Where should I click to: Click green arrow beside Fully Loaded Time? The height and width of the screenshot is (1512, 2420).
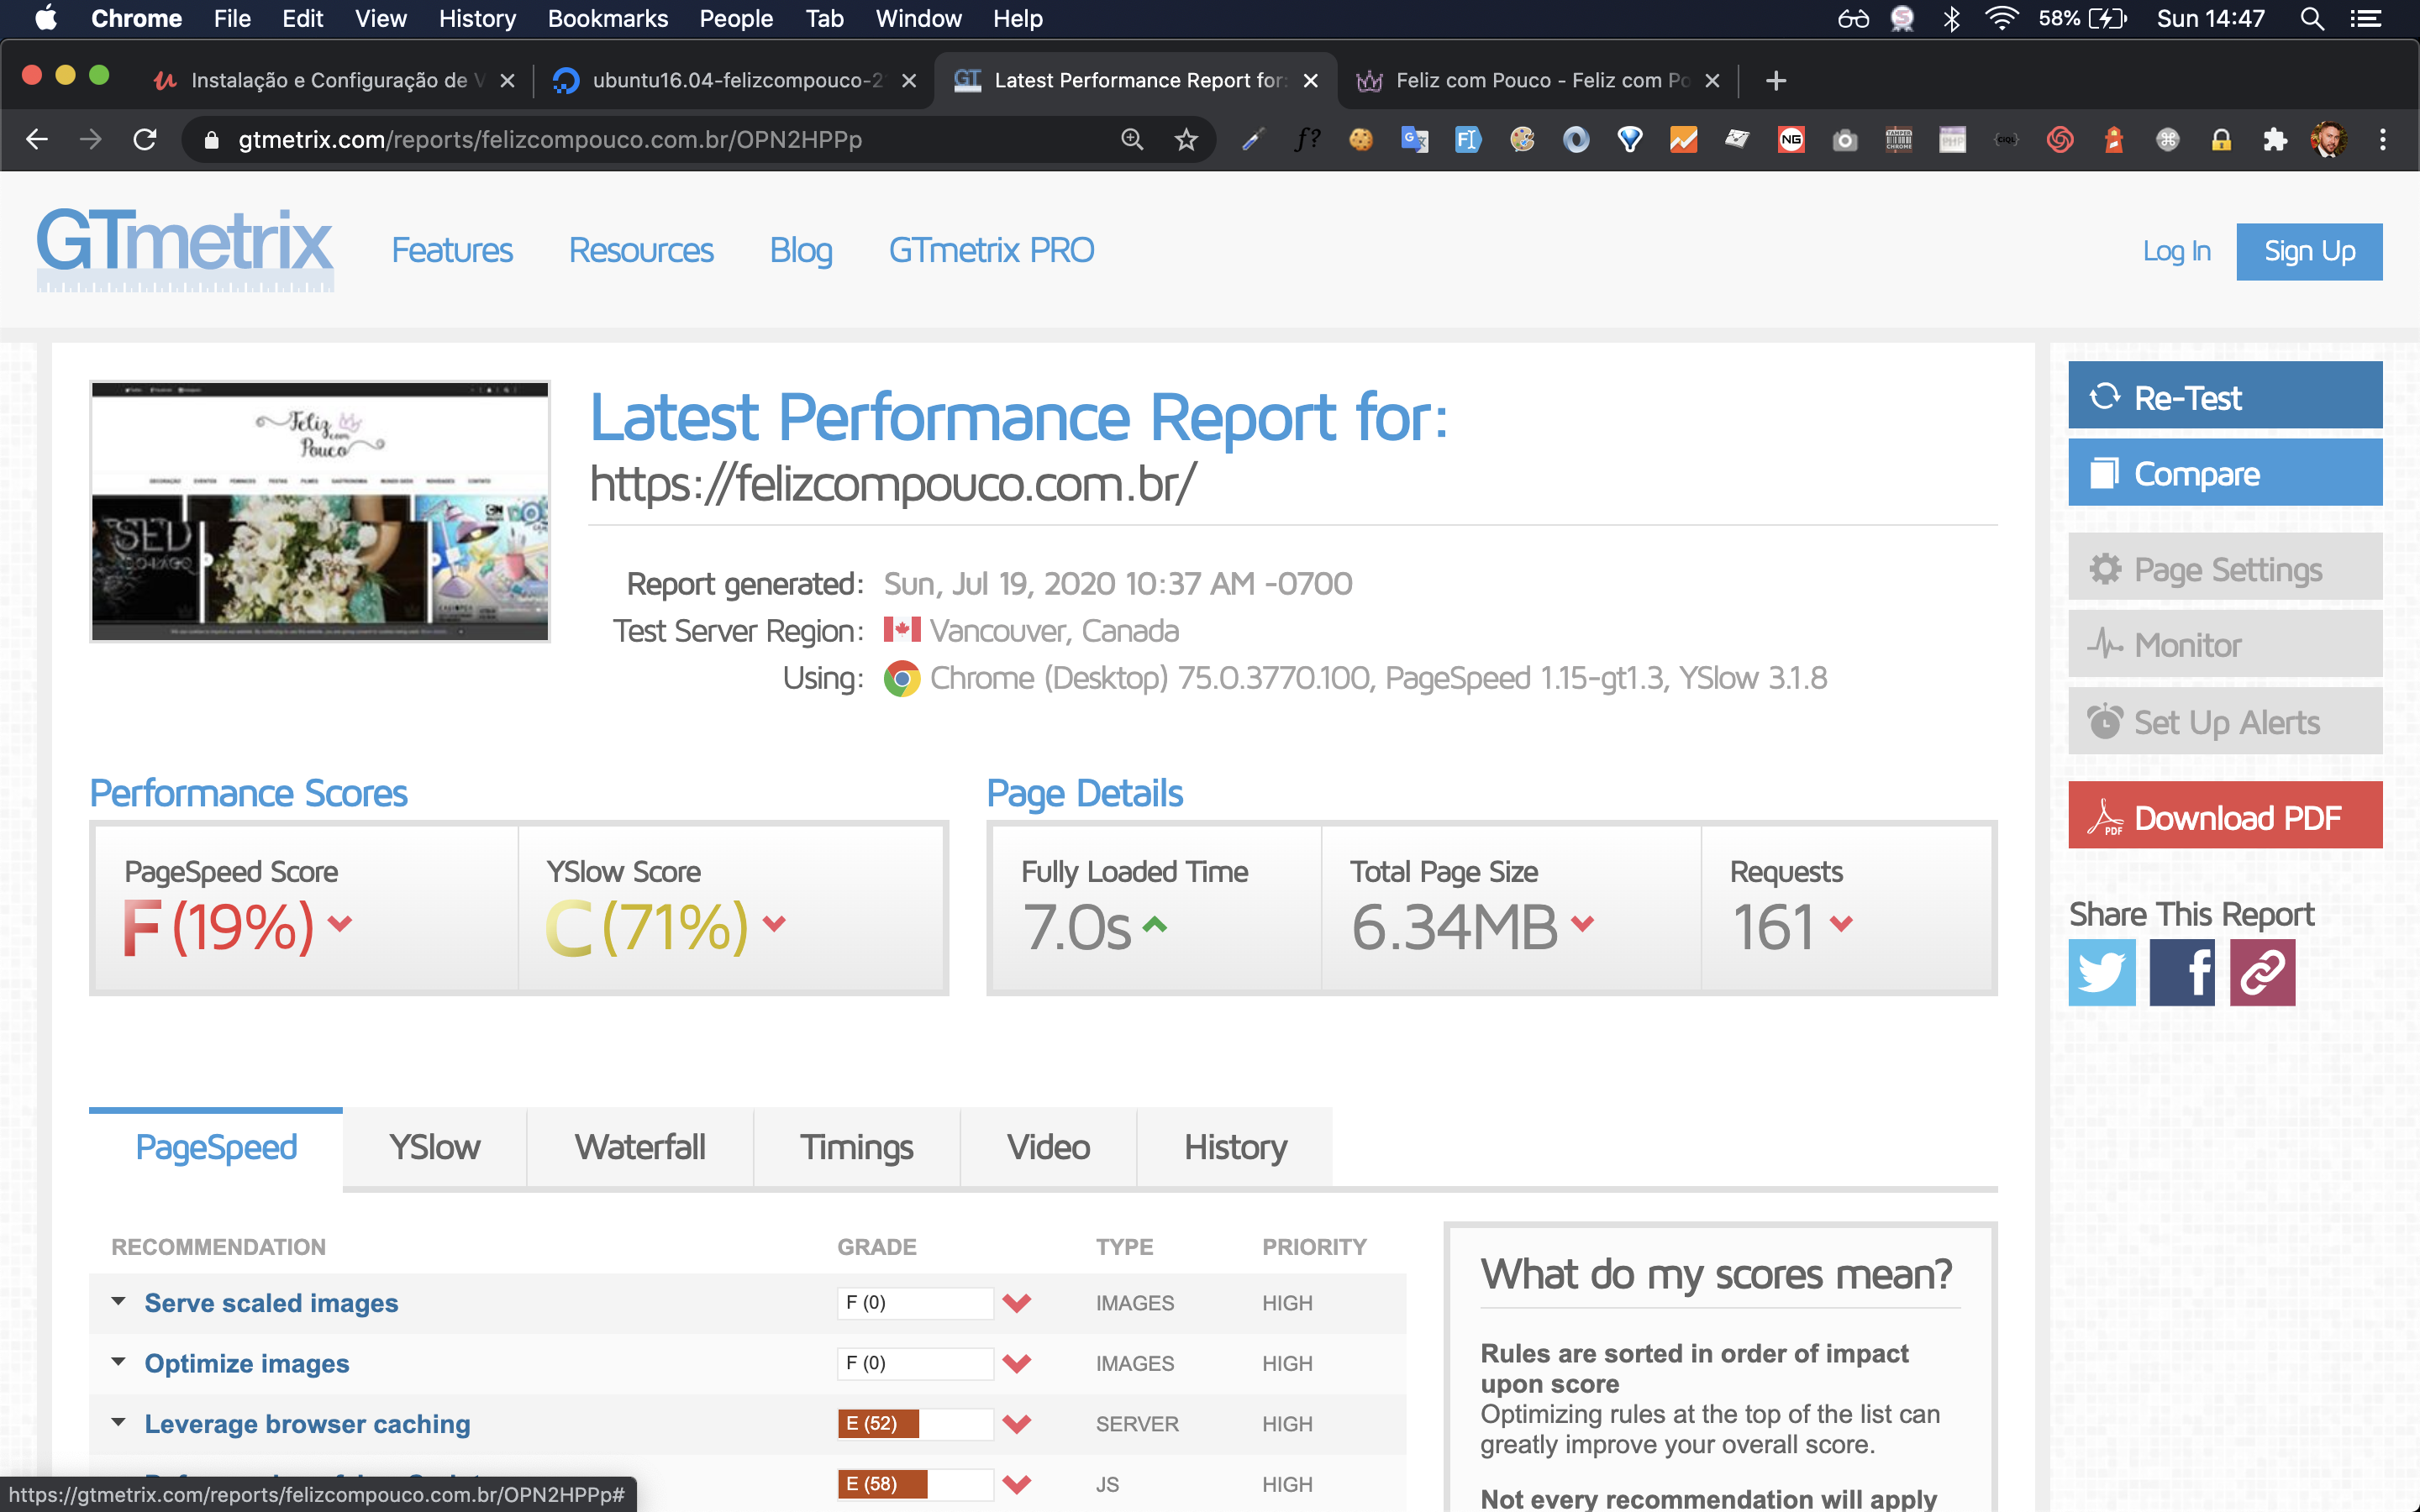click(1155, 924)
